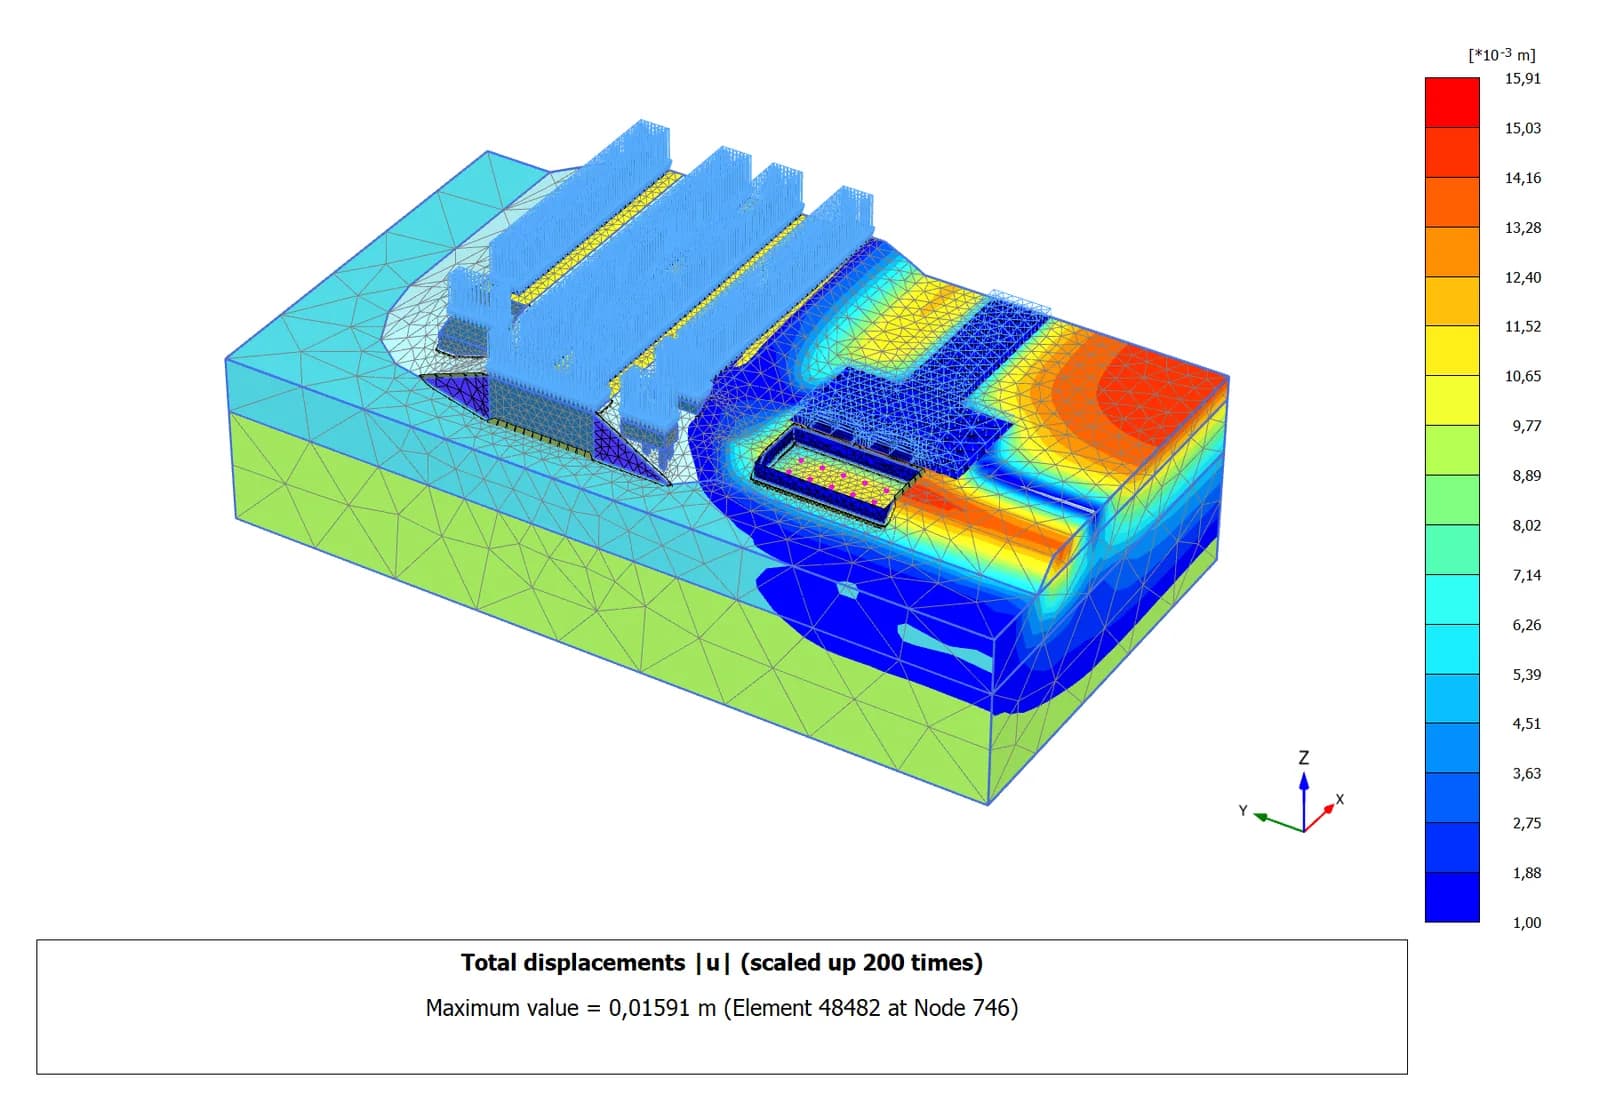Click the legend value 15,91
This screenshot has height=1111, width=1600.
(1522, 78)
